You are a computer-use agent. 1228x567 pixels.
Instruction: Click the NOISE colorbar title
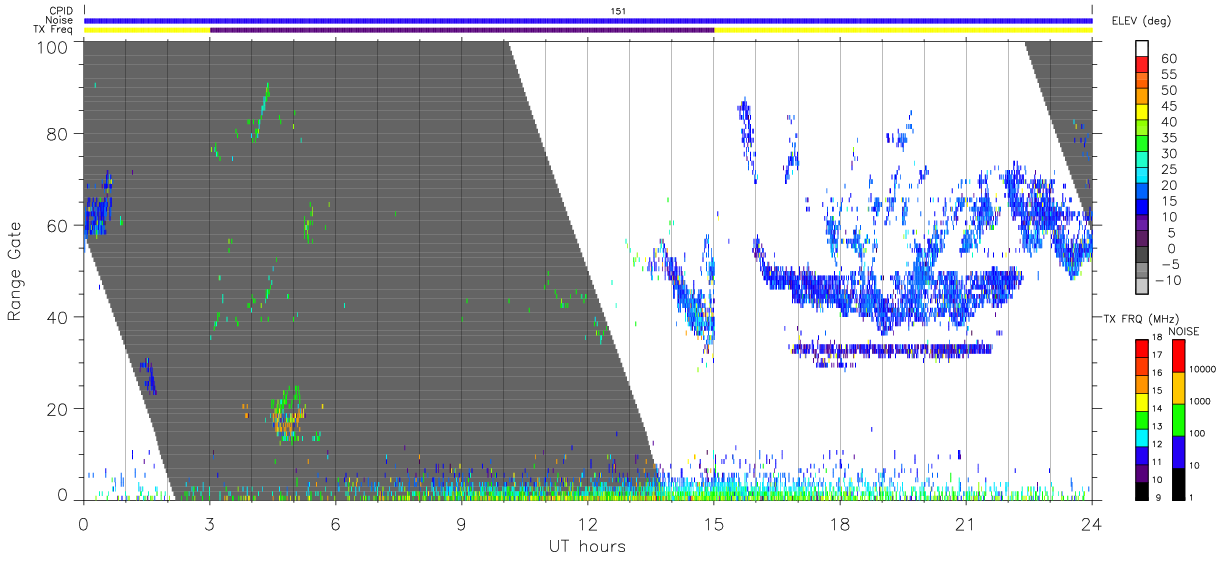(x=1183, y=331)
